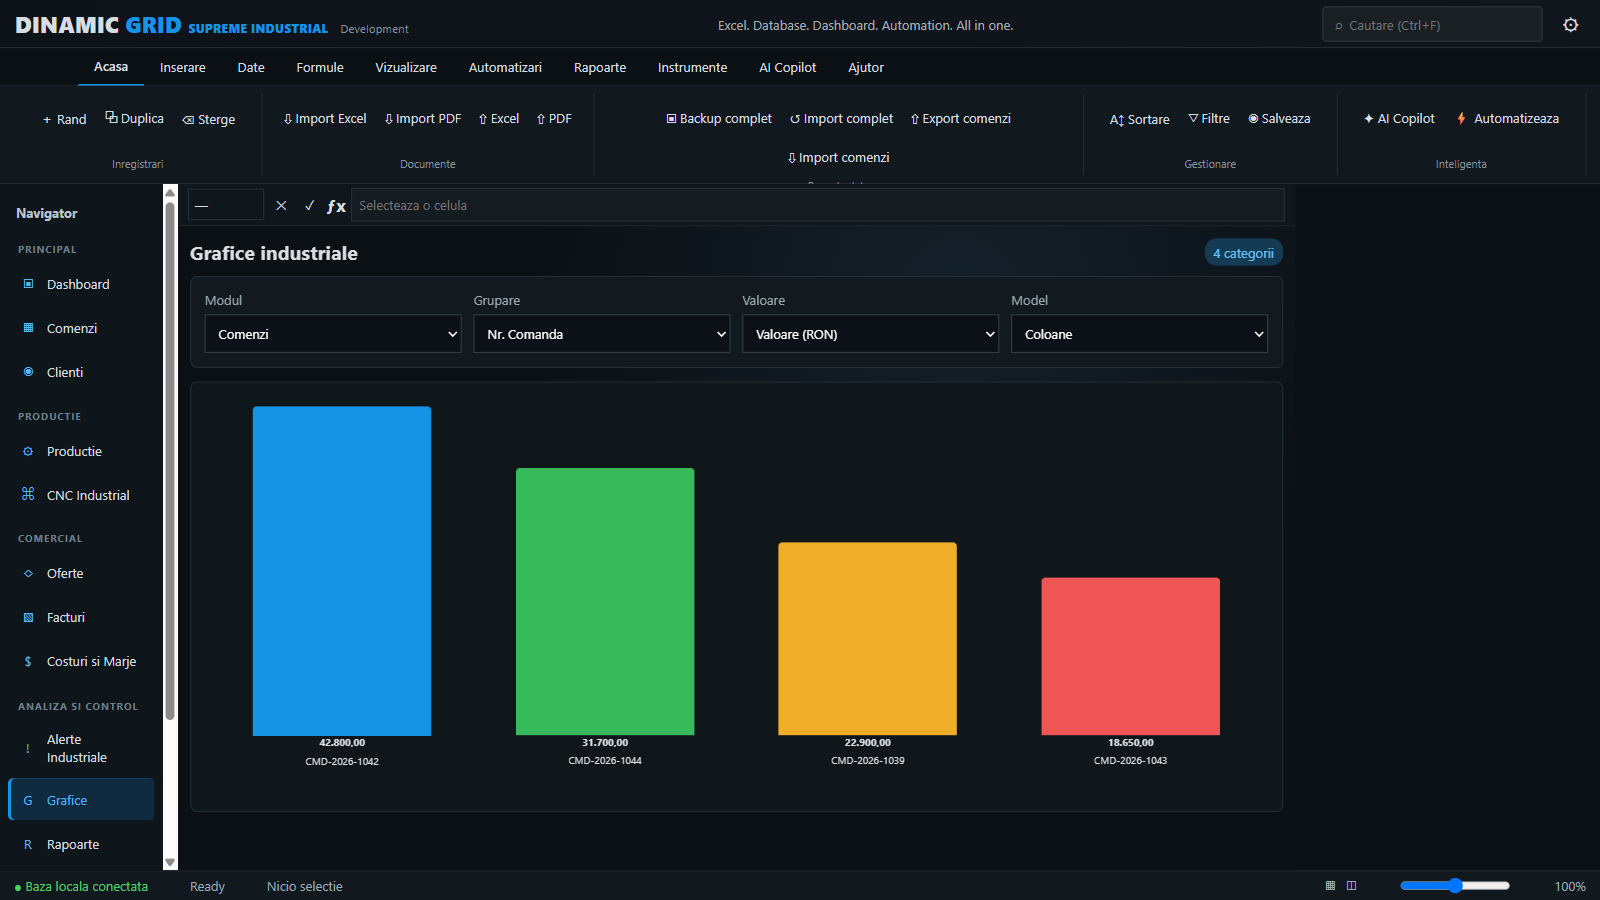Click the Cautare search field

[1432, 25]
